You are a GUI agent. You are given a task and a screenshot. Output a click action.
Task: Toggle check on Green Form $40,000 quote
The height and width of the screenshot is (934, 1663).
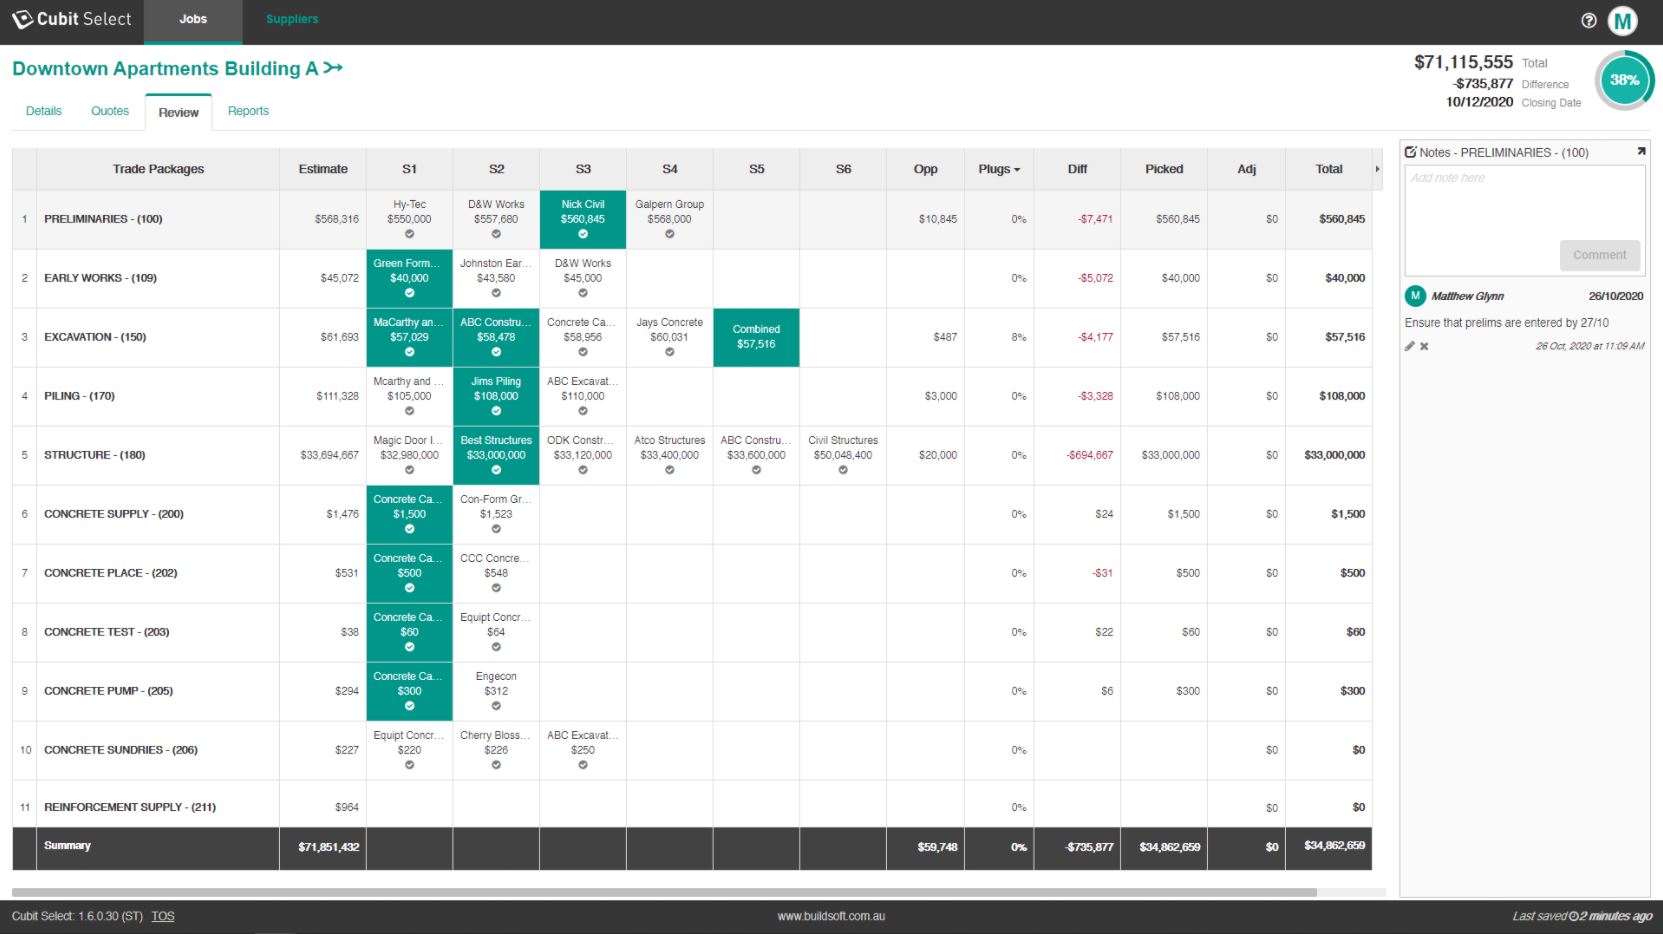tap(409, 293)
